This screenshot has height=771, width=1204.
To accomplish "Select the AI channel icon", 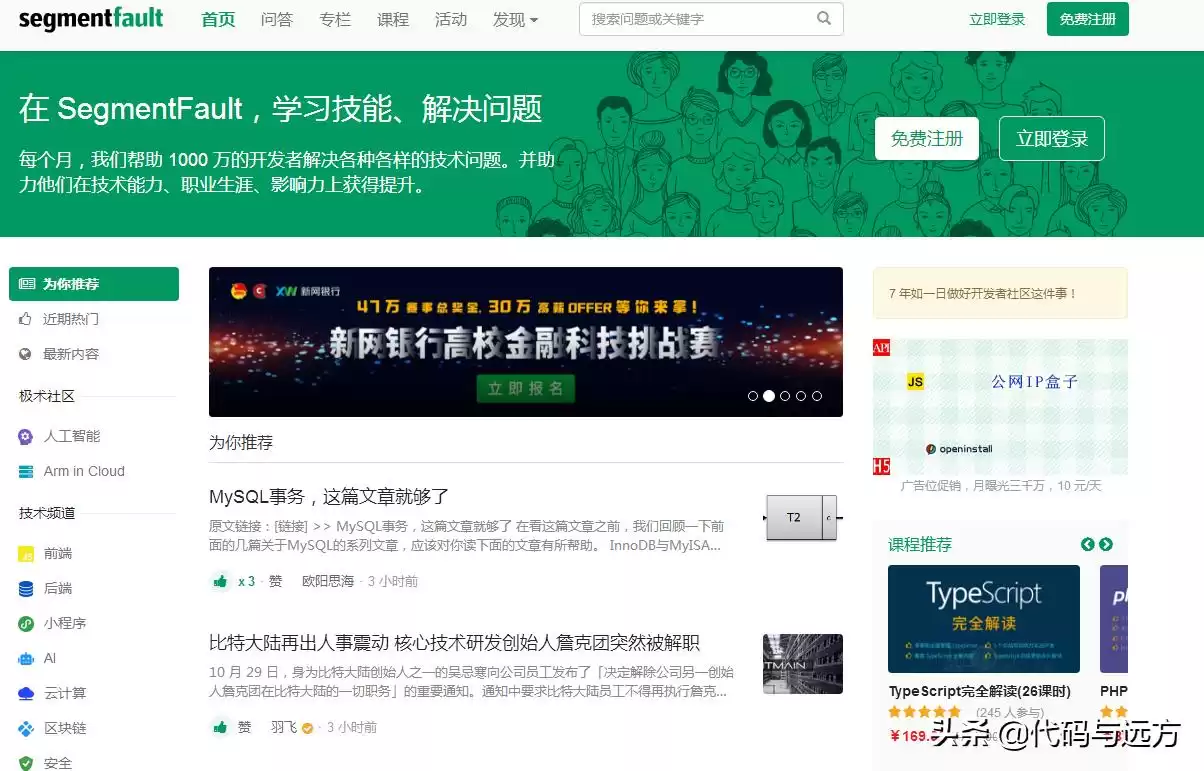I will click(25, 658).
